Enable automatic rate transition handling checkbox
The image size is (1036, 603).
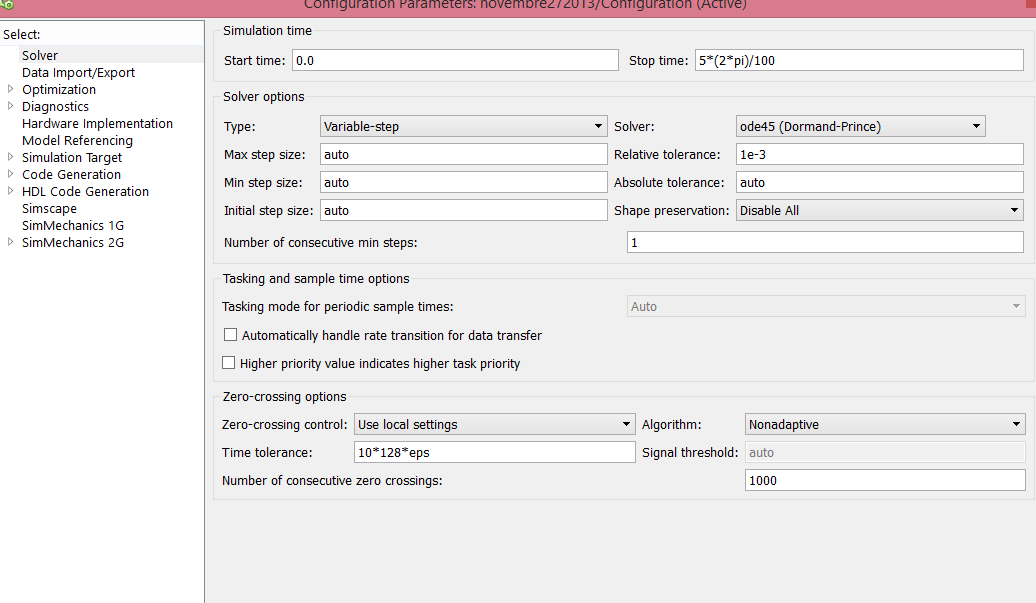coord(230,336)
